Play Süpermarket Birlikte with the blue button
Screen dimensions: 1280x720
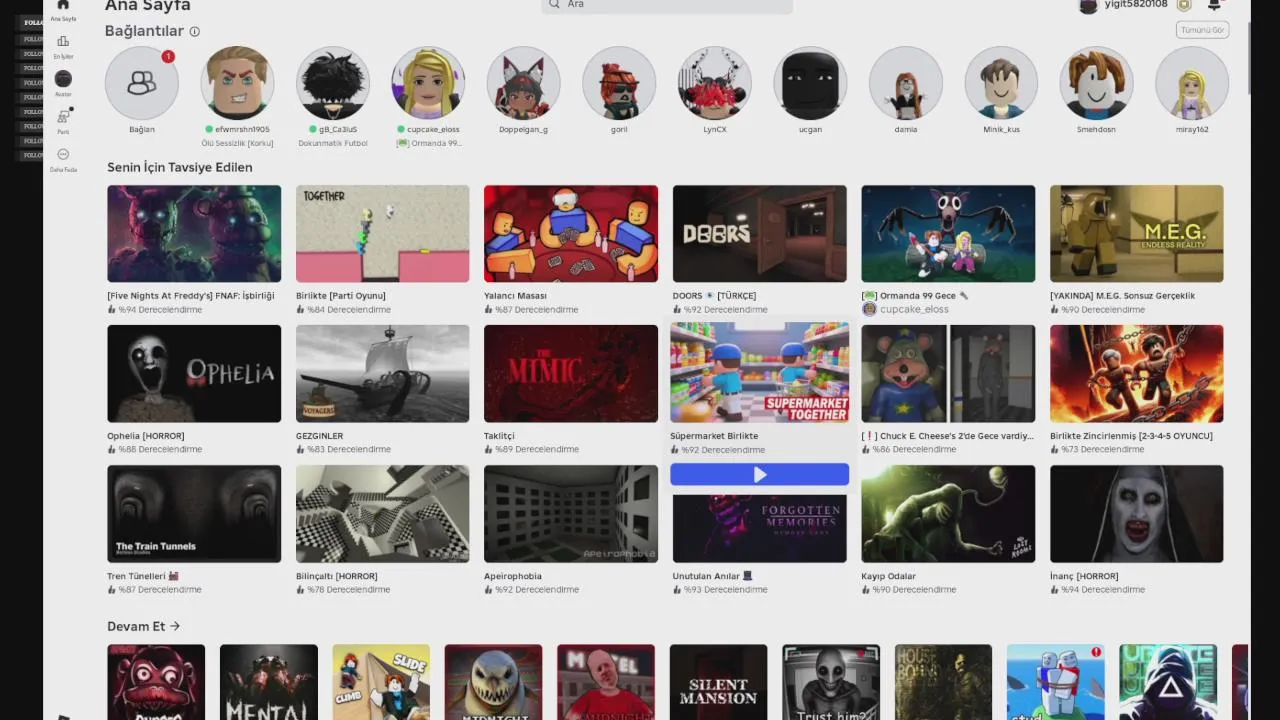pyautogui.click(x=760, y=475)
